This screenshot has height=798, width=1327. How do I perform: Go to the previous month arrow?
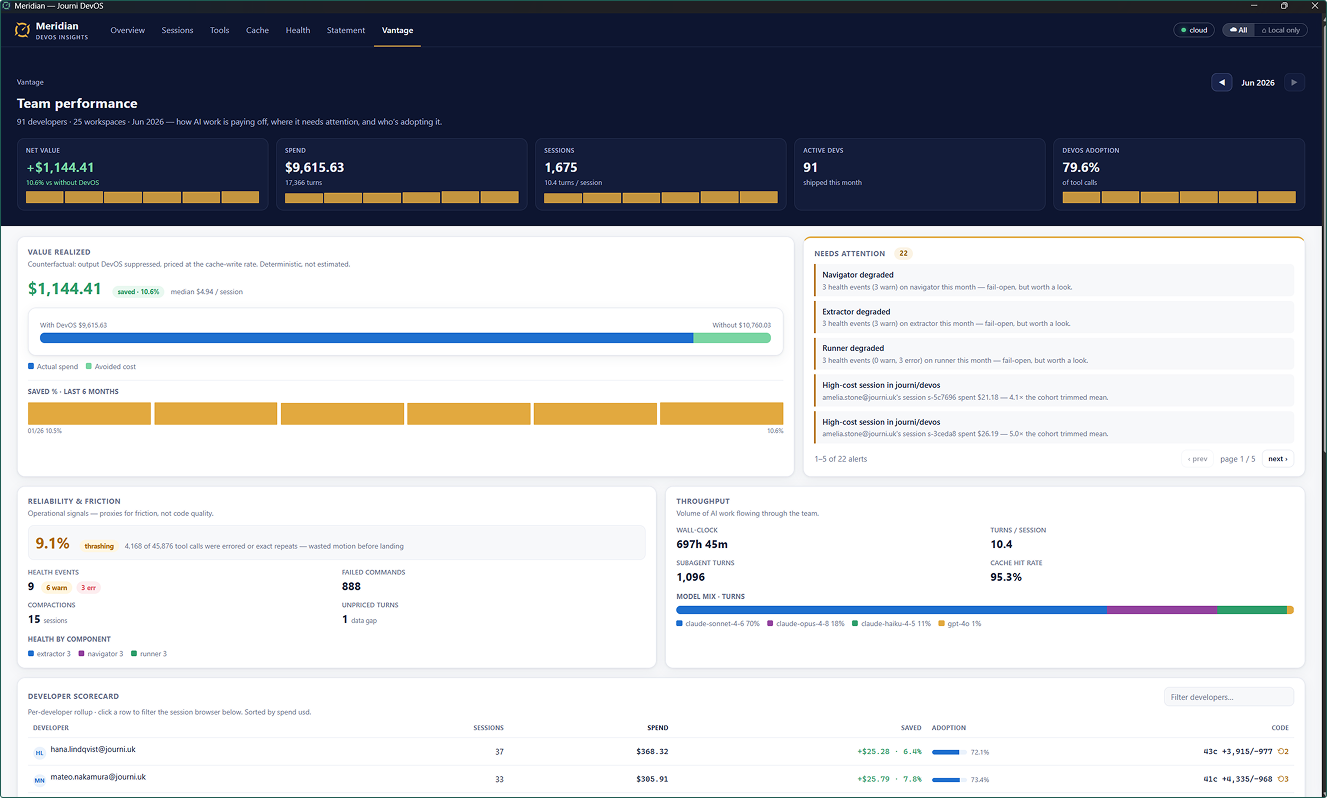coord(1221,82)
